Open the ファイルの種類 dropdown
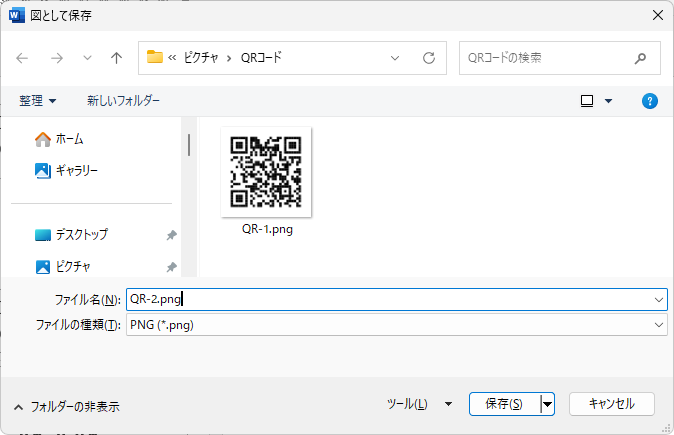This screenshot has height=435, width=674. point(658,325)
